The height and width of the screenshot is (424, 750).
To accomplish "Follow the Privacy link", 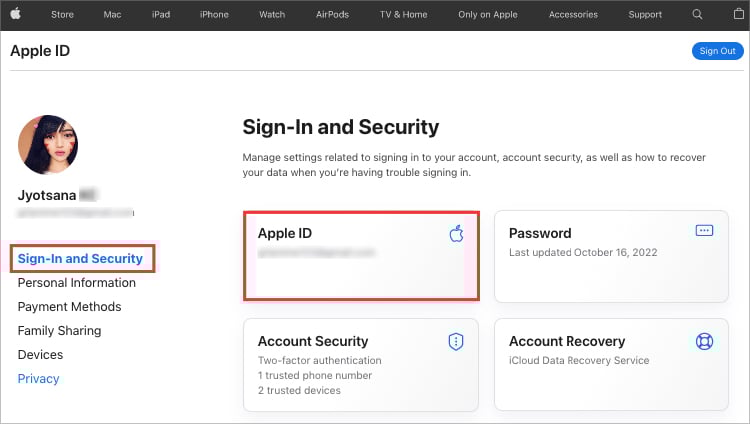I will [38, 379].
